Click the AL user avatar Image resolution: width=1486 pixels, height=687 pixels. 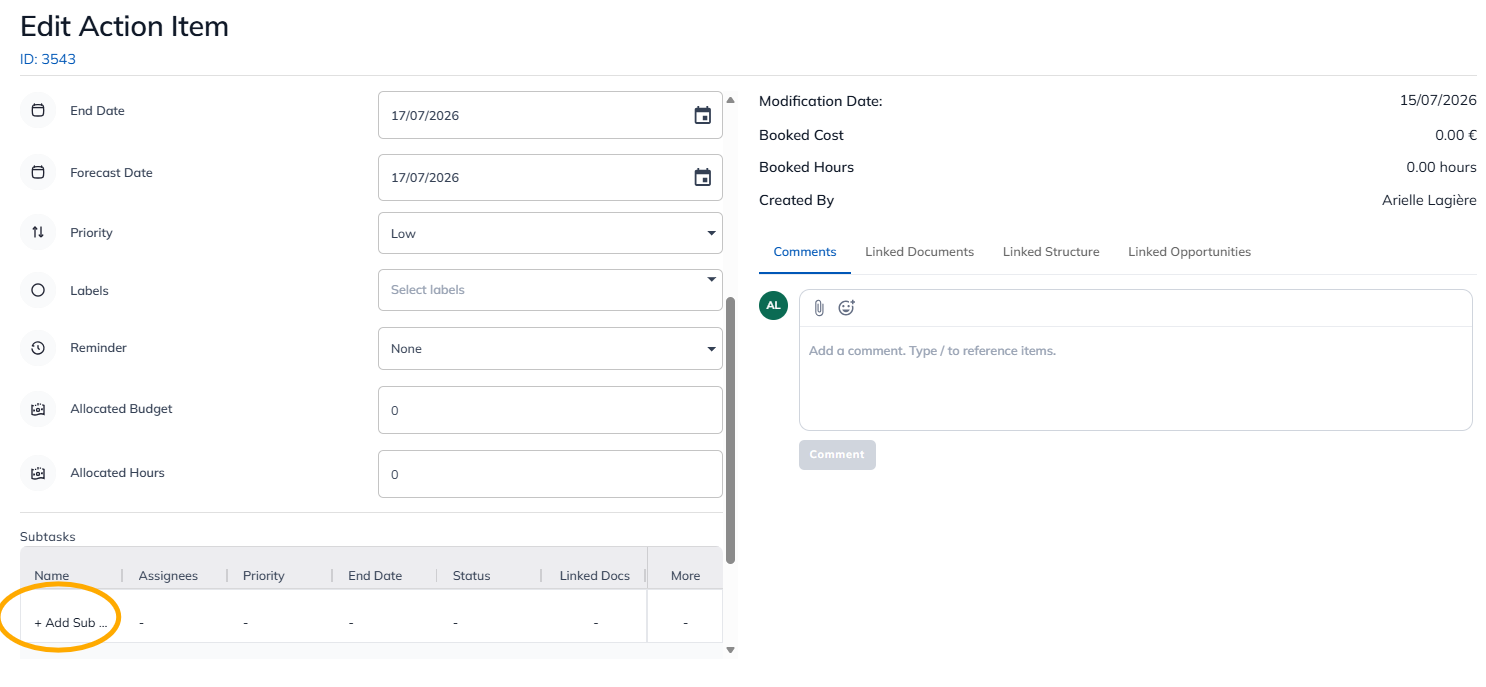coord(774,305)
